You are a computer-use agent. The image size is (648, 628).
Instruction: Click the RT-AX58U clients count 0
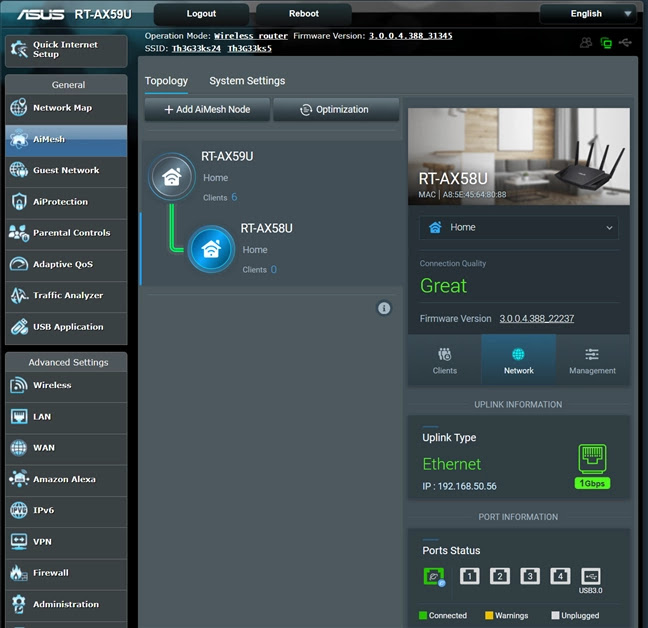pos(274,269)
